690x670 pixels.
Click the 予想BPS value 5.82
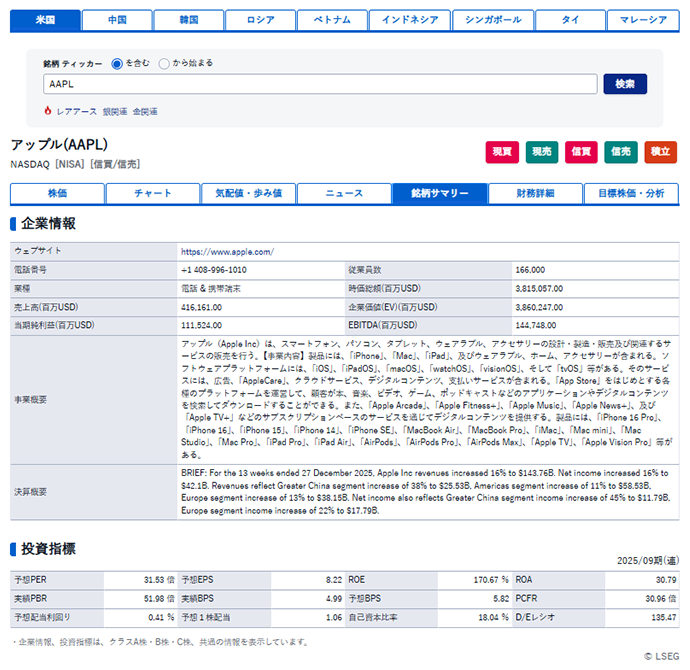click(x=501, y=599)
